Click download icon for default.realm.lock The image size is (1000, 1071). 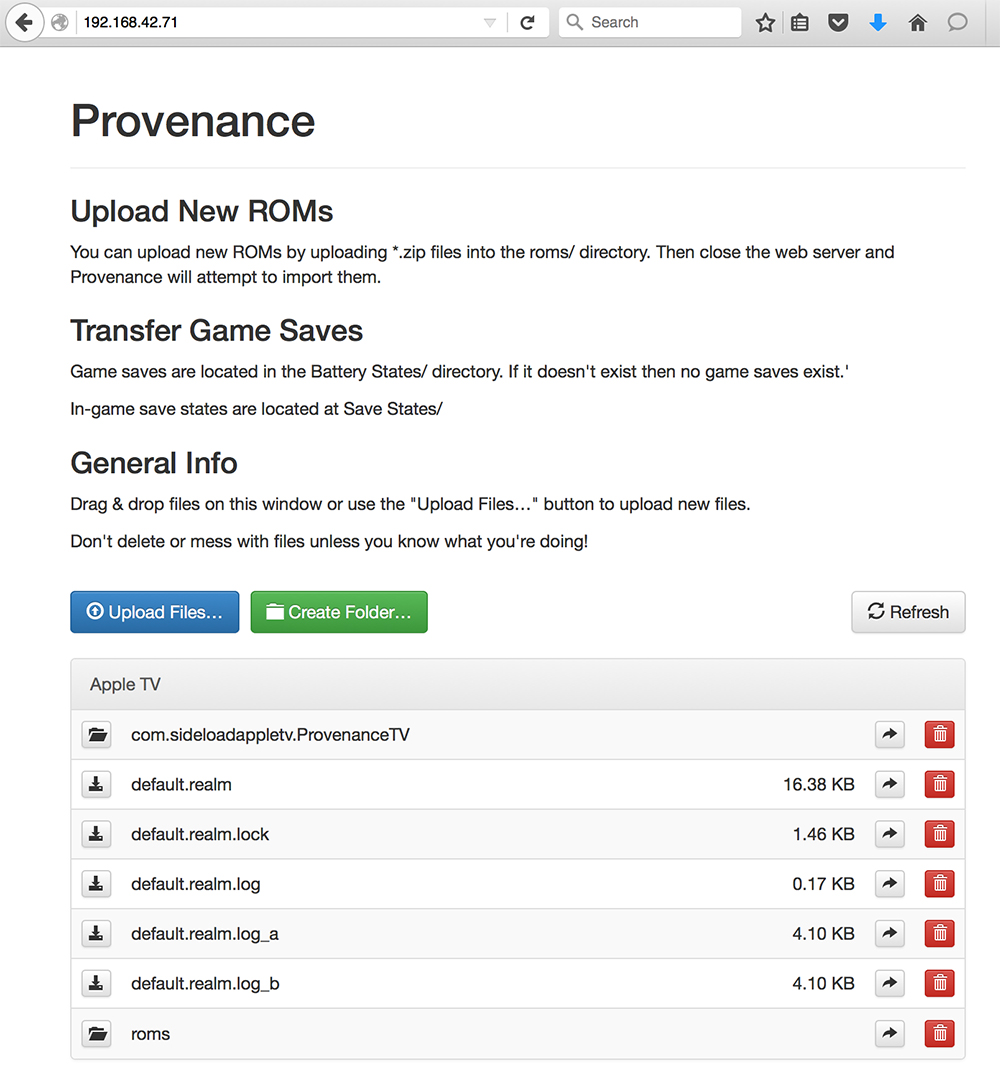pyautogui.click(x=96, y=834)
